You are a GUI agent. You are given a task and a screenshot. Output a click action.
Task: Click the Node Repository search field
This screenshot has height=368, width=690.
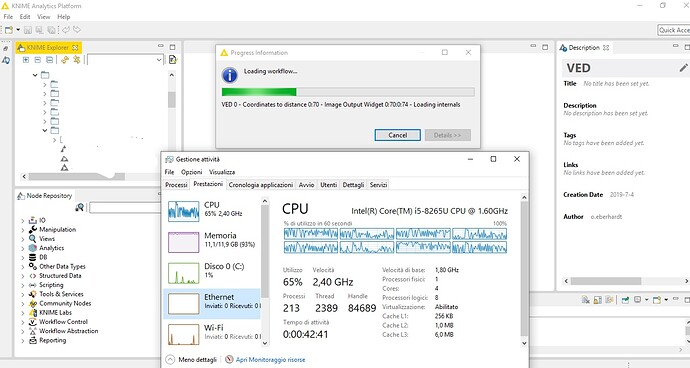[x=125, y=207]
